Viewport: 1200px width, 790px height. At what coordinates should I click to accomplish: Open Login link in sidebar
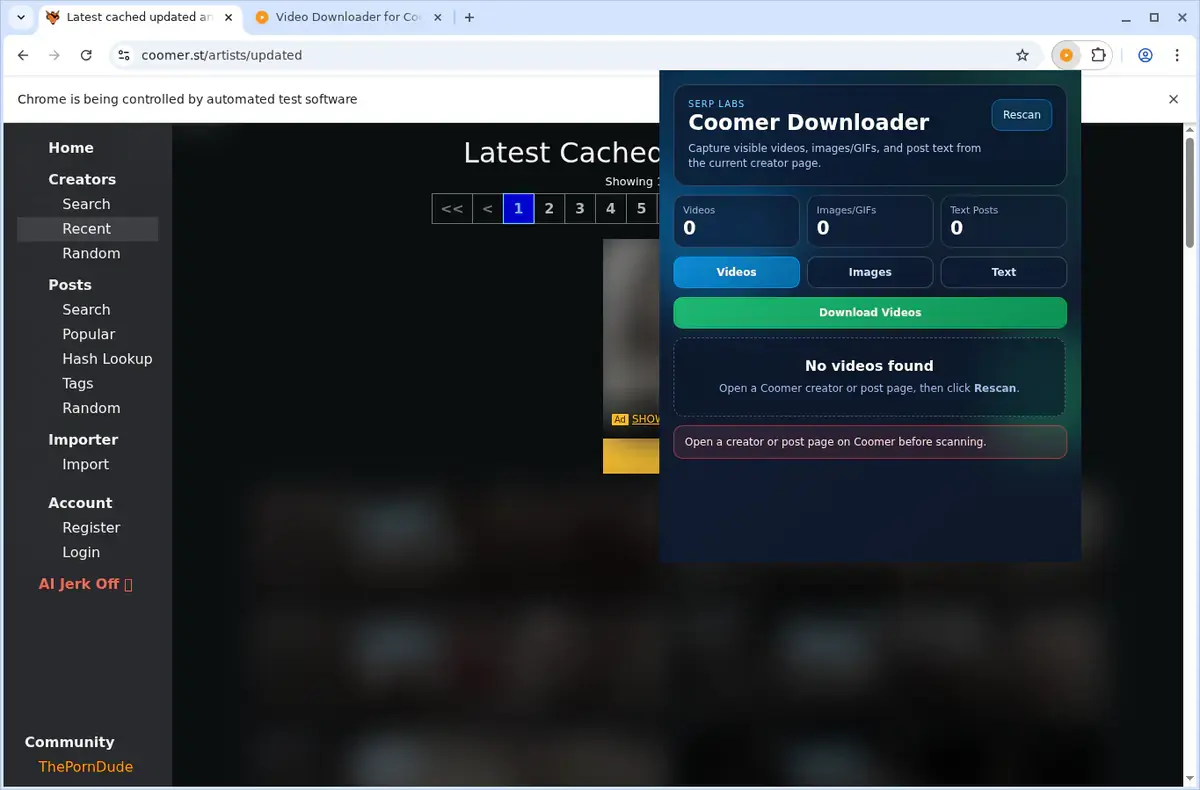81,553
